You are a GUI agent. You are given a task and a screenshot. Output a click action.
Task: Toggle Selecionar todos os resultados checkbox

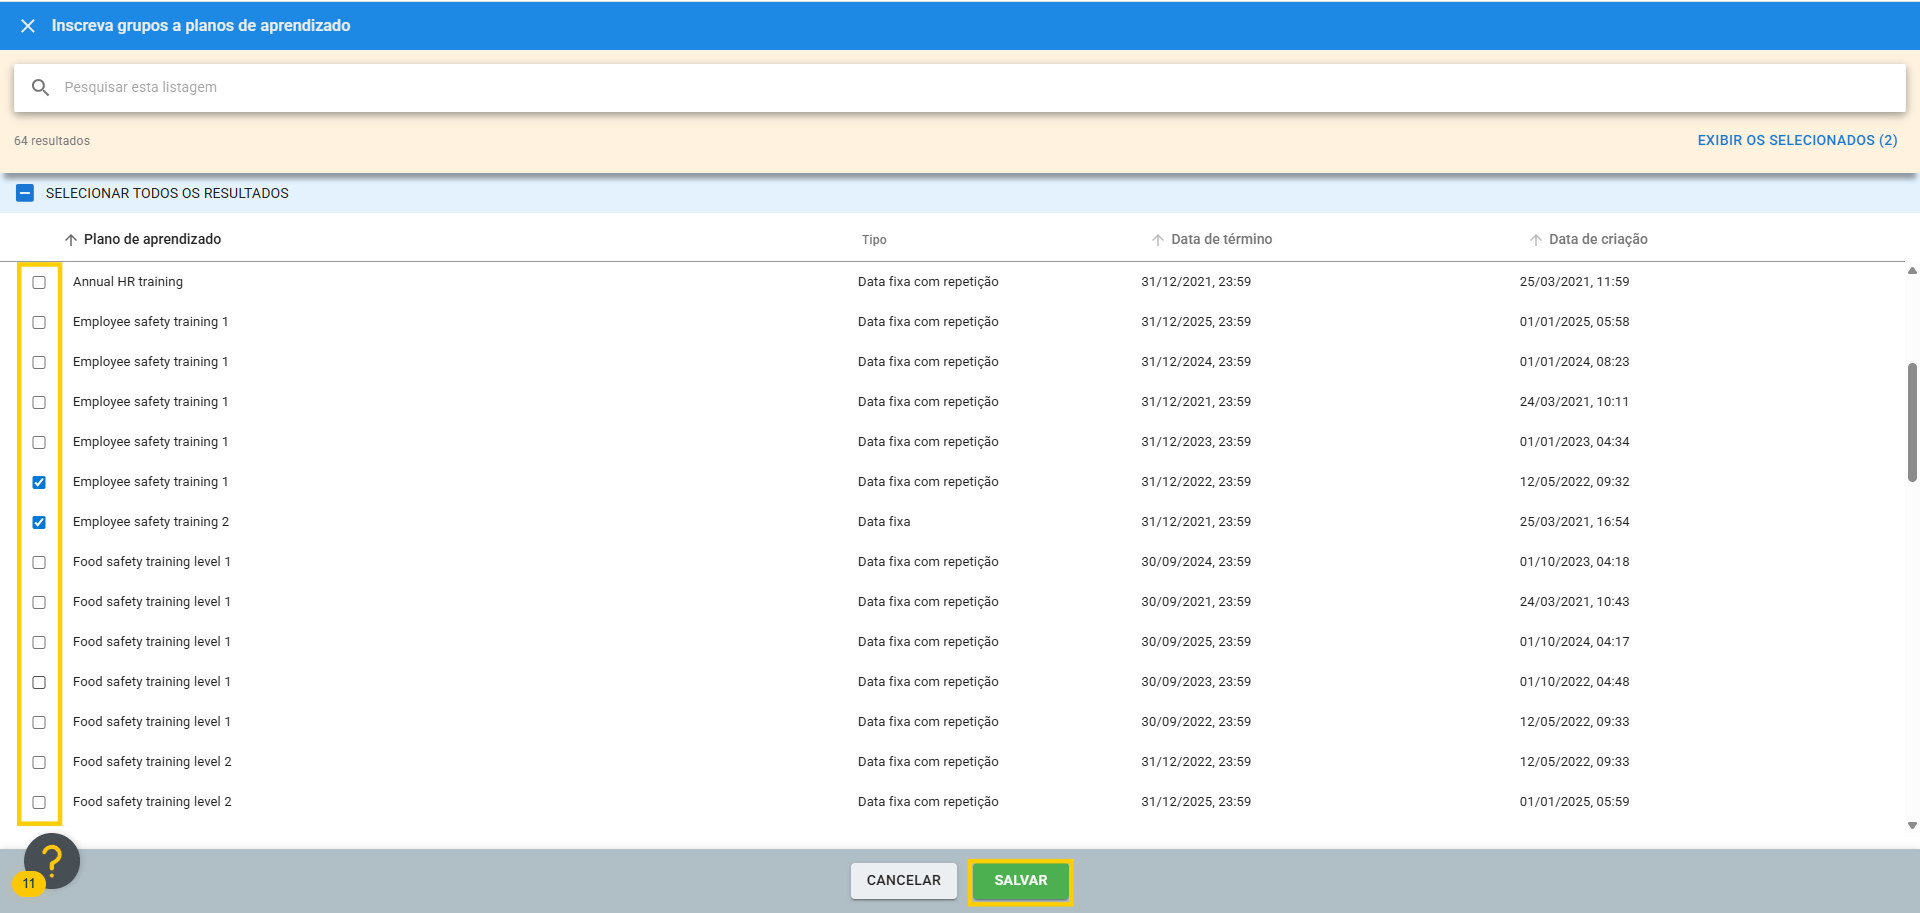click(x=25, y=193)
